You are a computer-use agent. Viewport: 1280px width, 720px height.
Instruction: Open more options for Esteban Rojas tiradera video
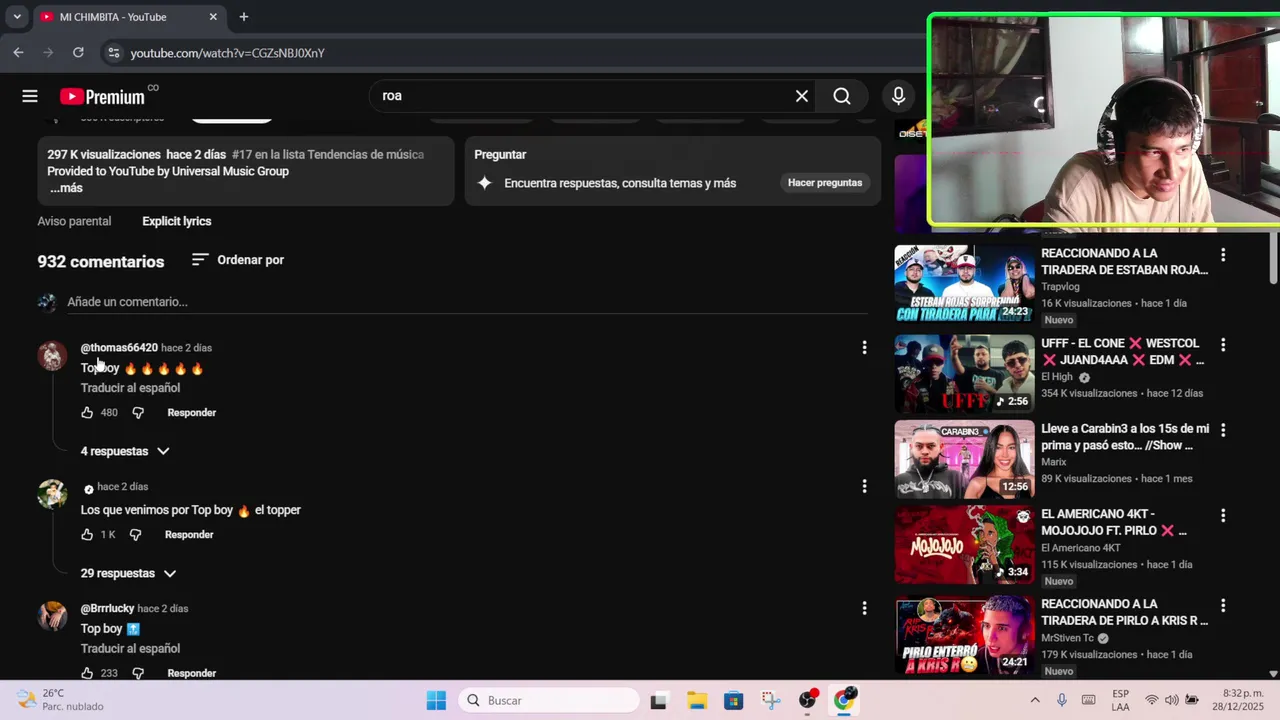(x=1222, y=255)
